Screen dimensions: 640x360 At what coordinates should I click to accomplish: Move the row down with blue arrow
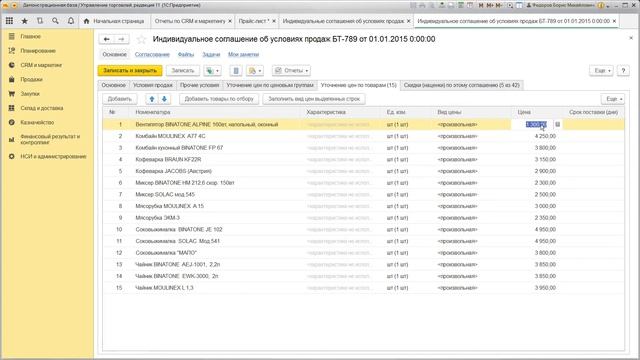pos(164,99)
